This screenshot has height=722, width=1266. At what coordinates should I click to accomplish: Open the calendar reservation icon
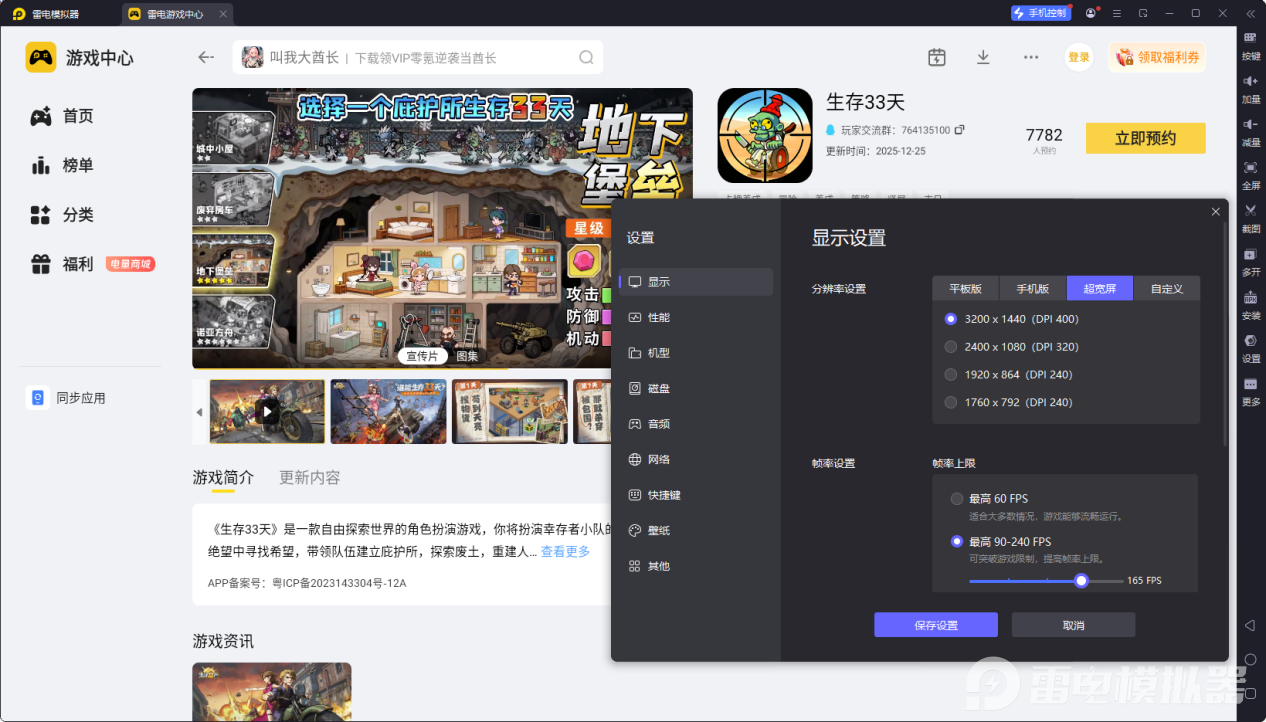pyautogui.click(x=936, y=57)
